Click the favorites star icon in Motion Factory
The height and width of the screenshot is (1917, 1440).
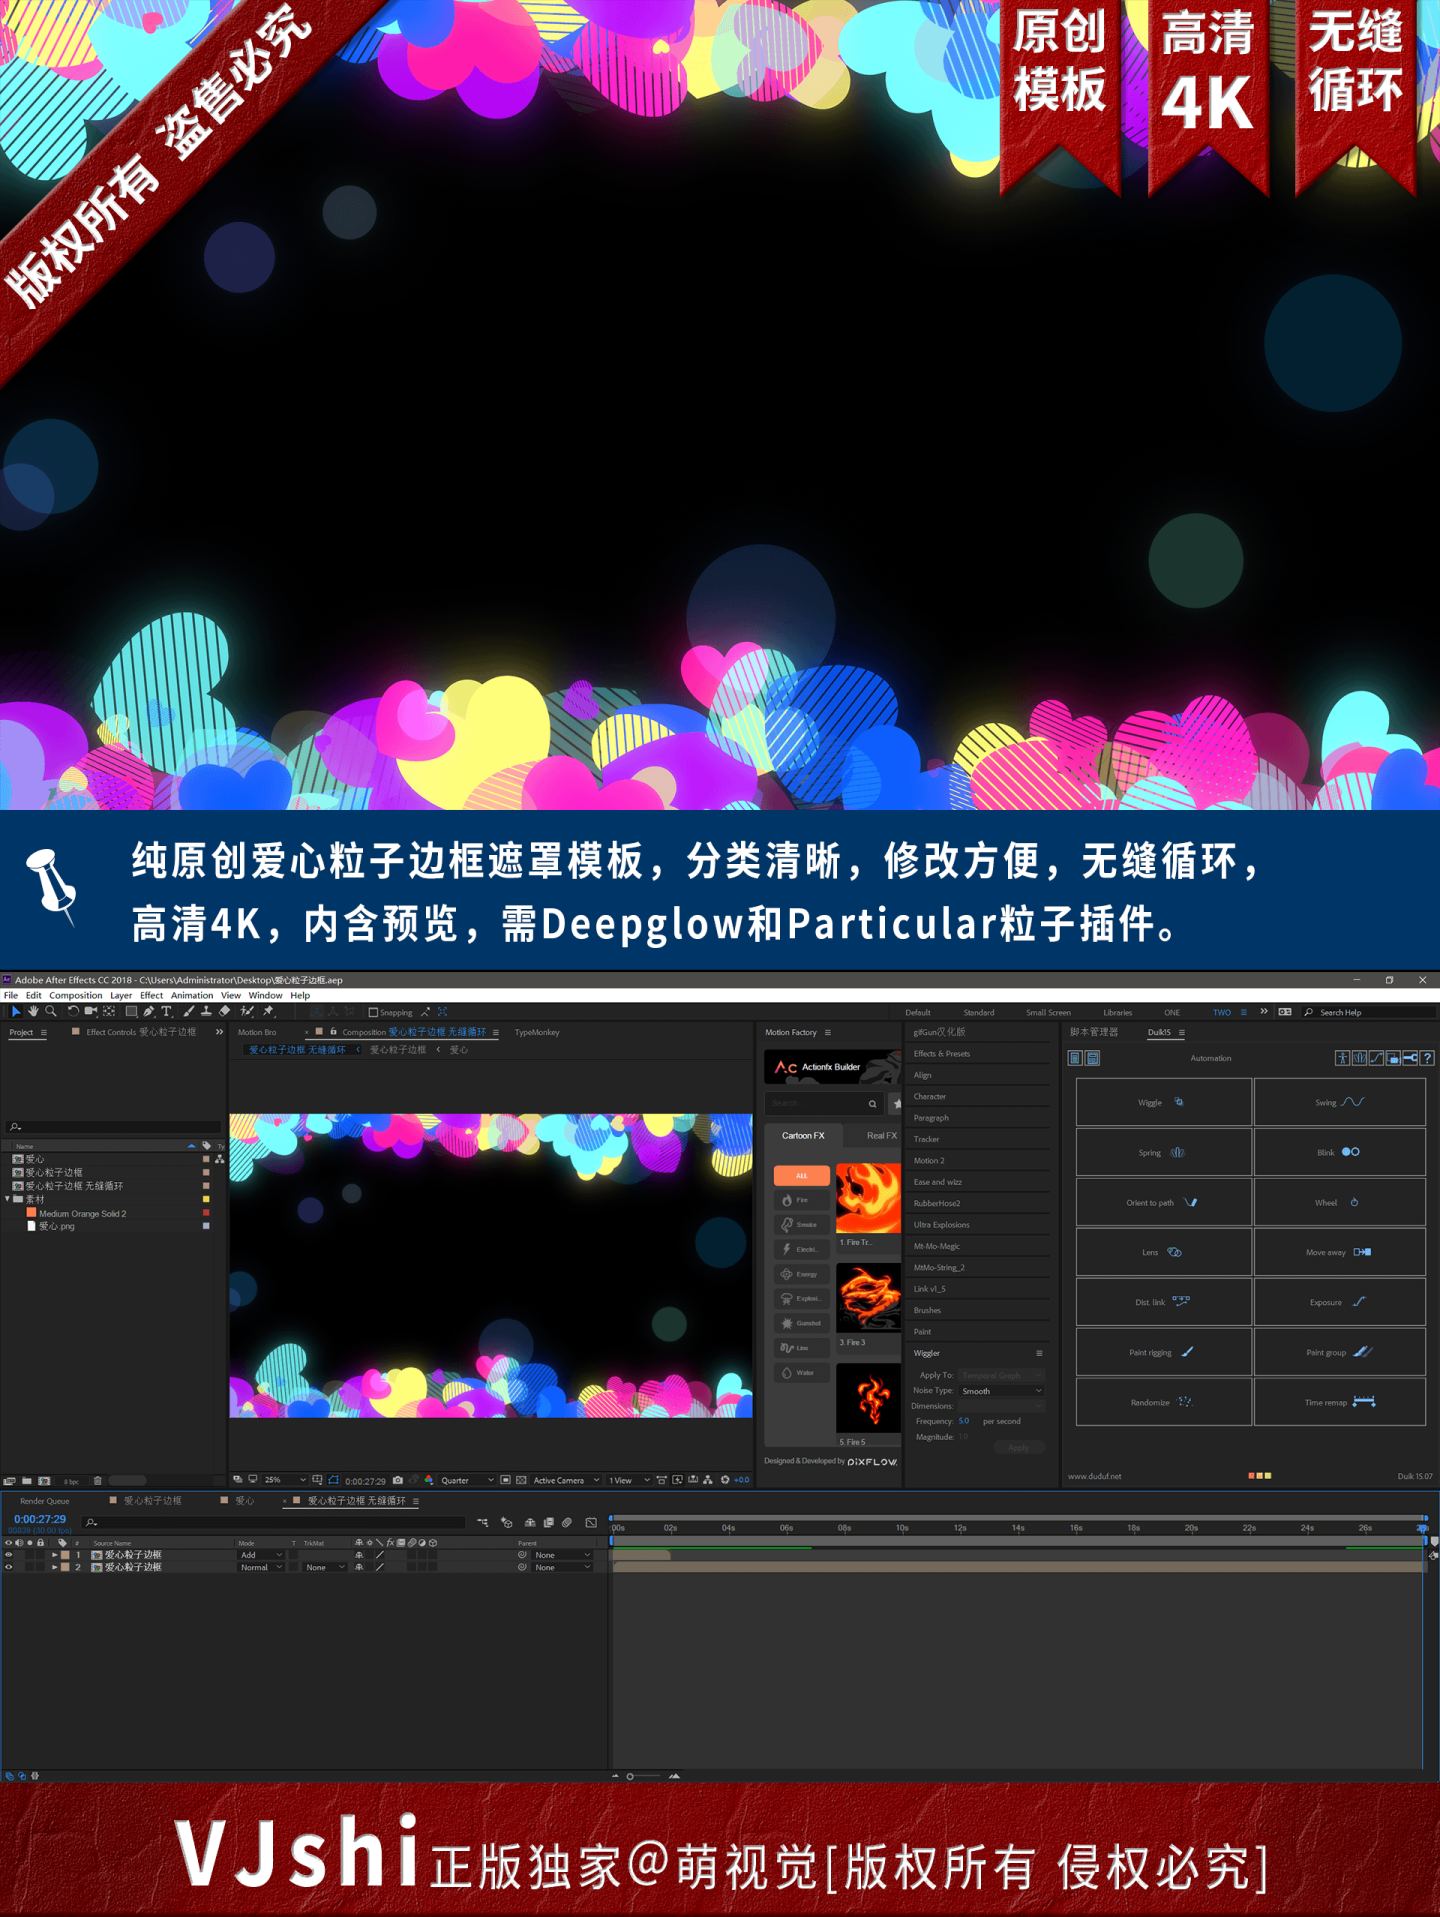pyautogui.click(x=896, y=1104)
